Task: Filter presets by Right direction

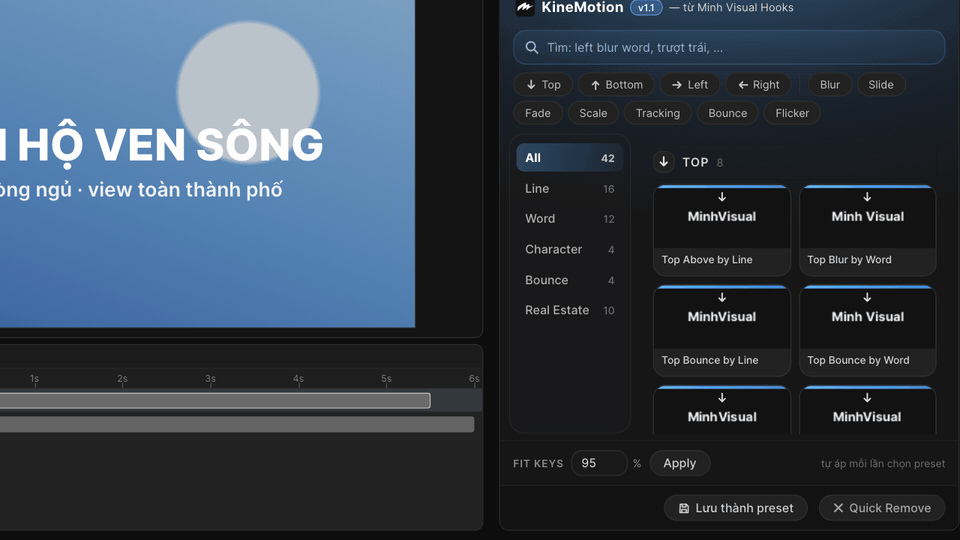Action: click(759, 84)
